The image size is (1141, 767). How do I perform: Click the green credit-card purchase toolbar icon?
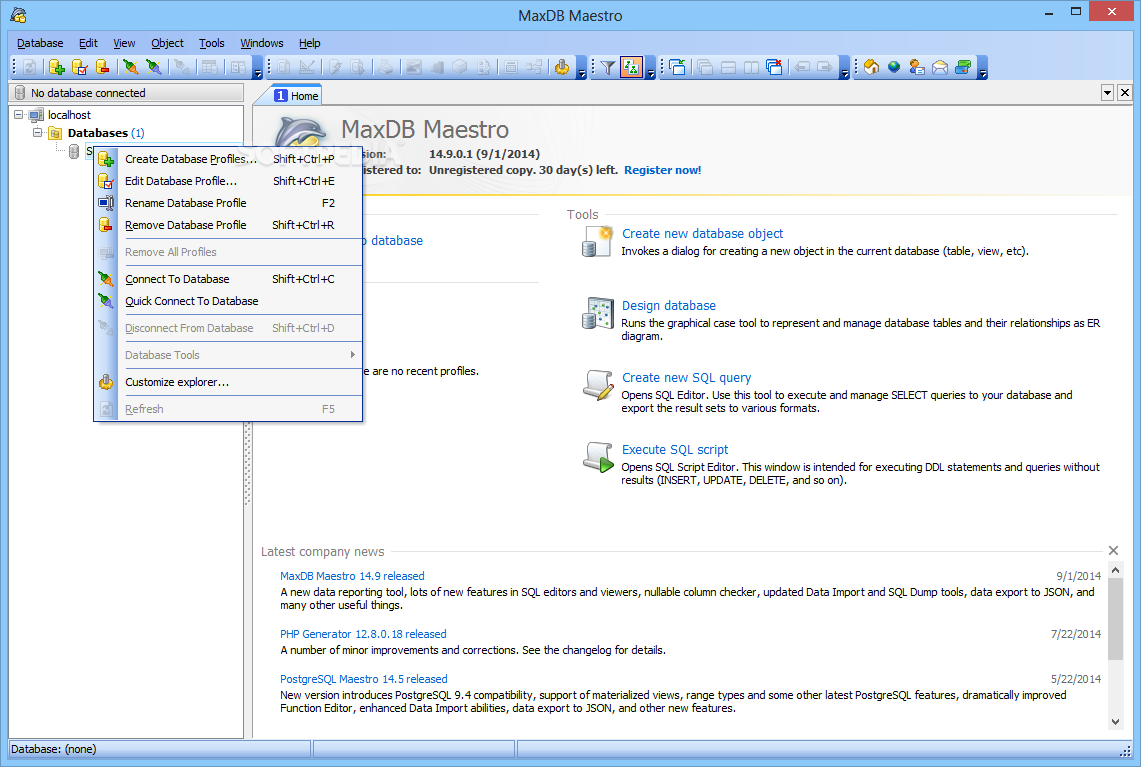click(963, 68)
